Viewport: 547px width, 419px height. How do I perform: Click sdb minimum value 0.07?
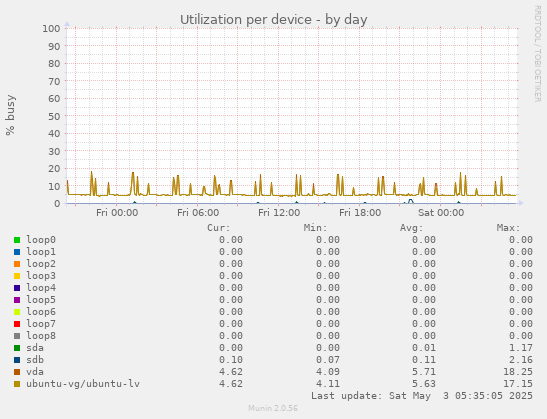coord(328,360)
